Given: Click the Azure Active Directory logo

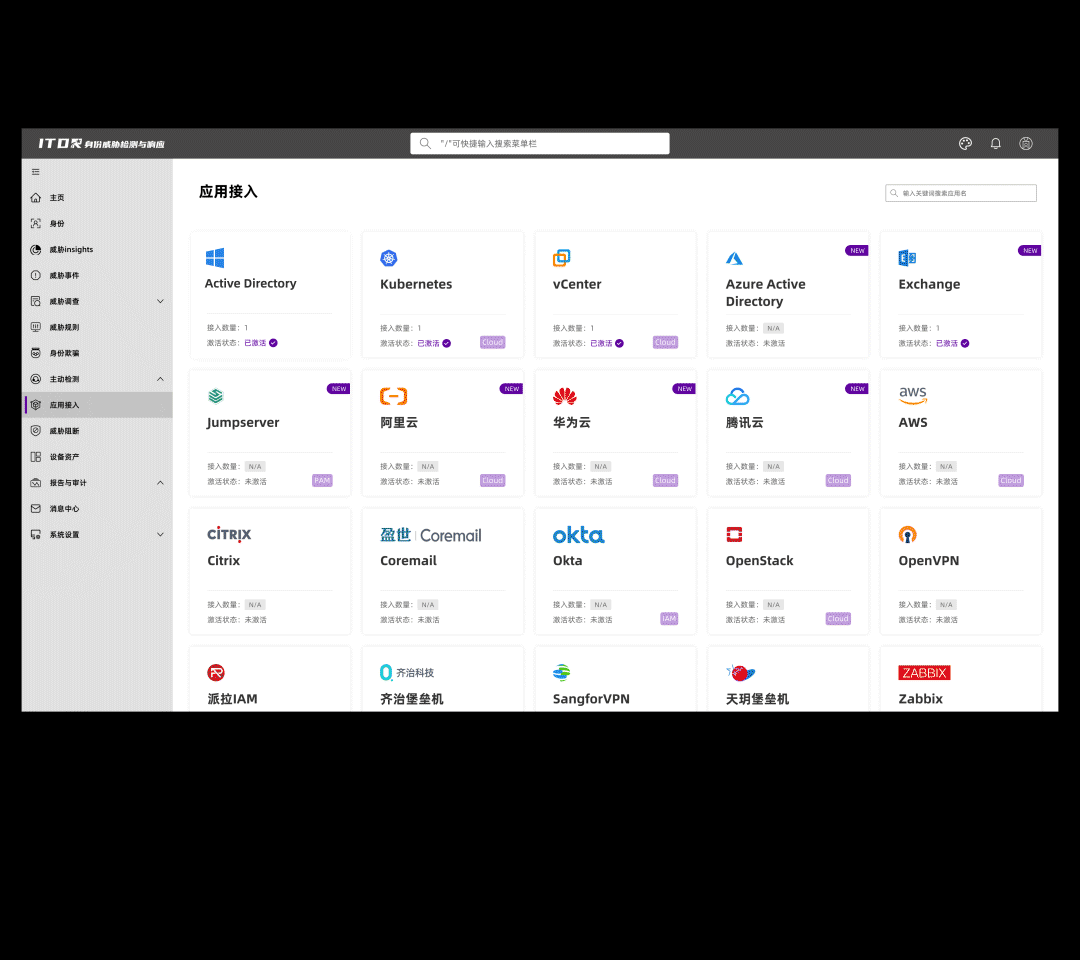Looking at the screenshot, I should (x=734, y=258).
